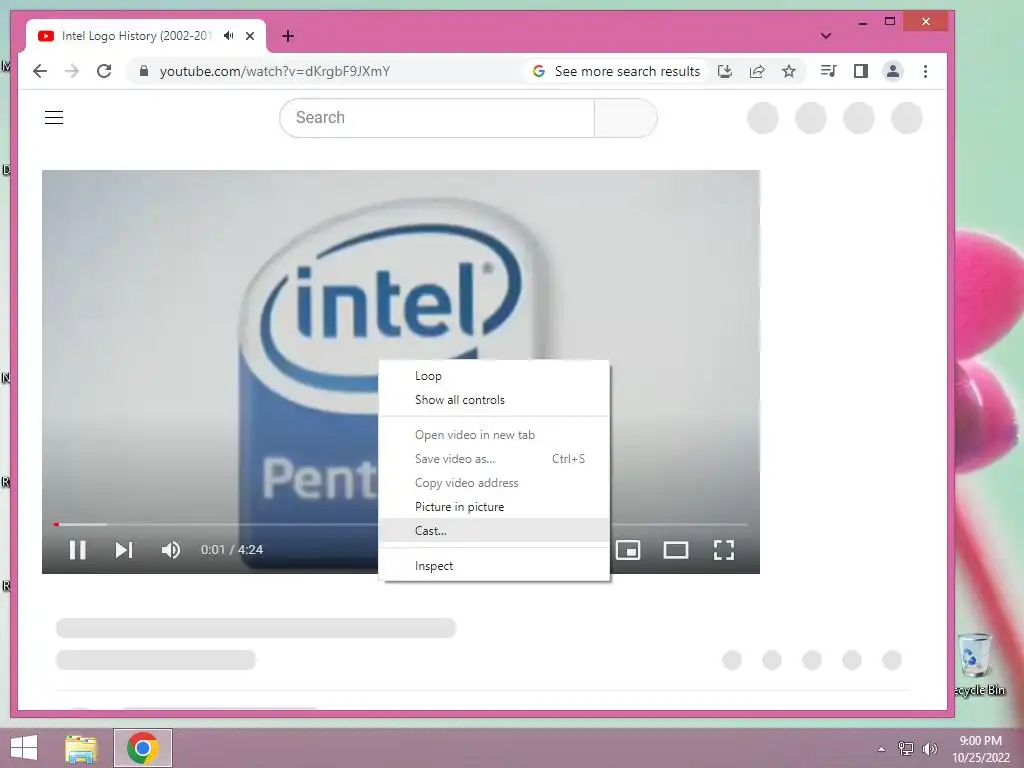Screen dimensions: 1024x768
Task: Close the Intel Logo History tab
Action: pyautogui.click(x=249, y=36)
